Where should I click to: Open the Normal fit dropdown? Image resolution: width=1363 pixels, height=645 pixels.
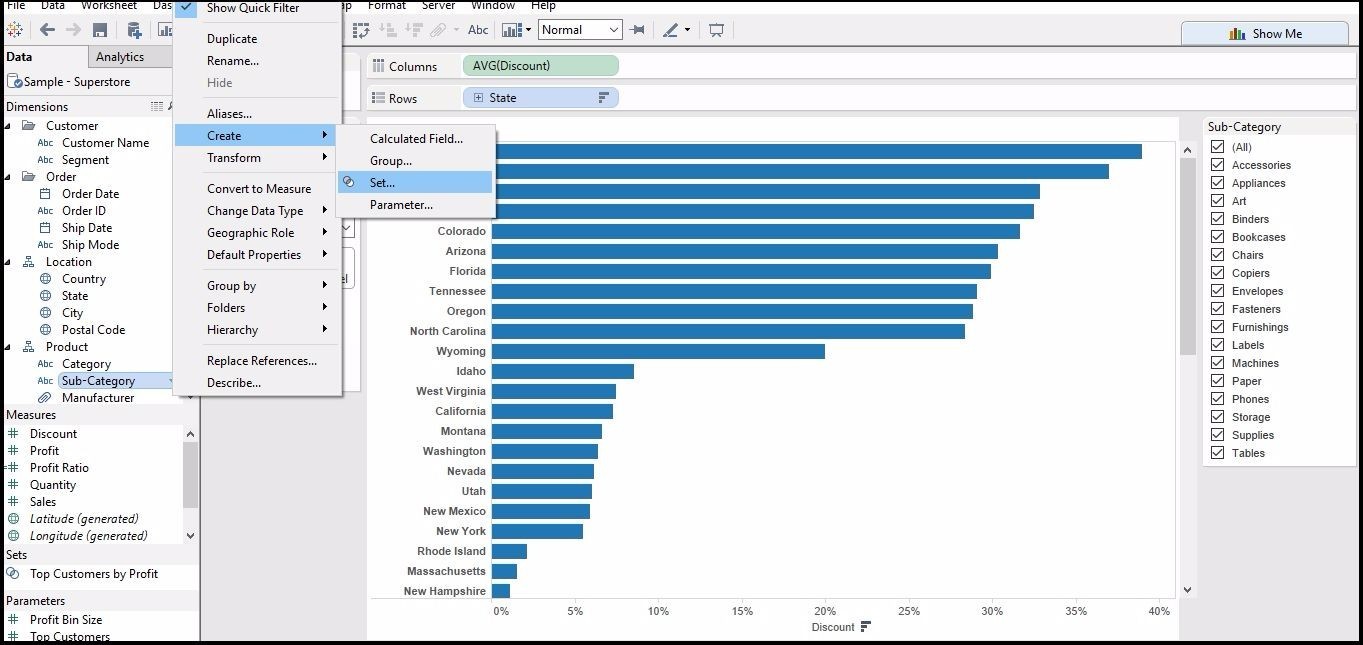616,29
